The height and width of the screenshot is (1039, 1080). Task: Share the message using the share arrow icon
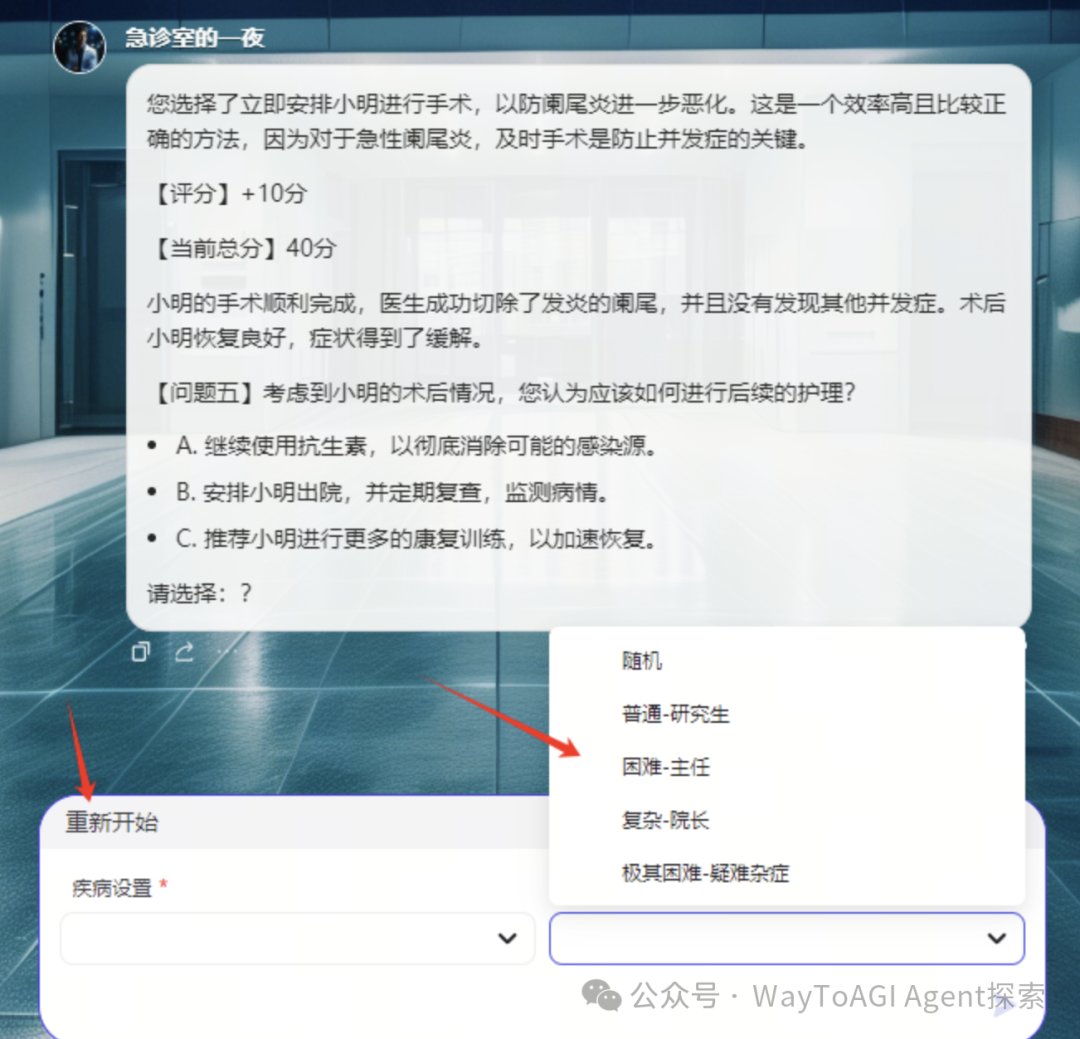click(x=184, y=651)
